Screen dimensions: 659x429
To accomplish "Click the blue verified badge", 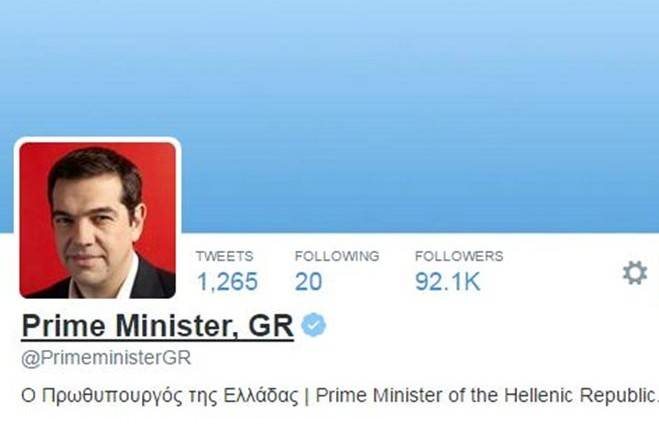I will pyautogui.click(x=314, y=325).
